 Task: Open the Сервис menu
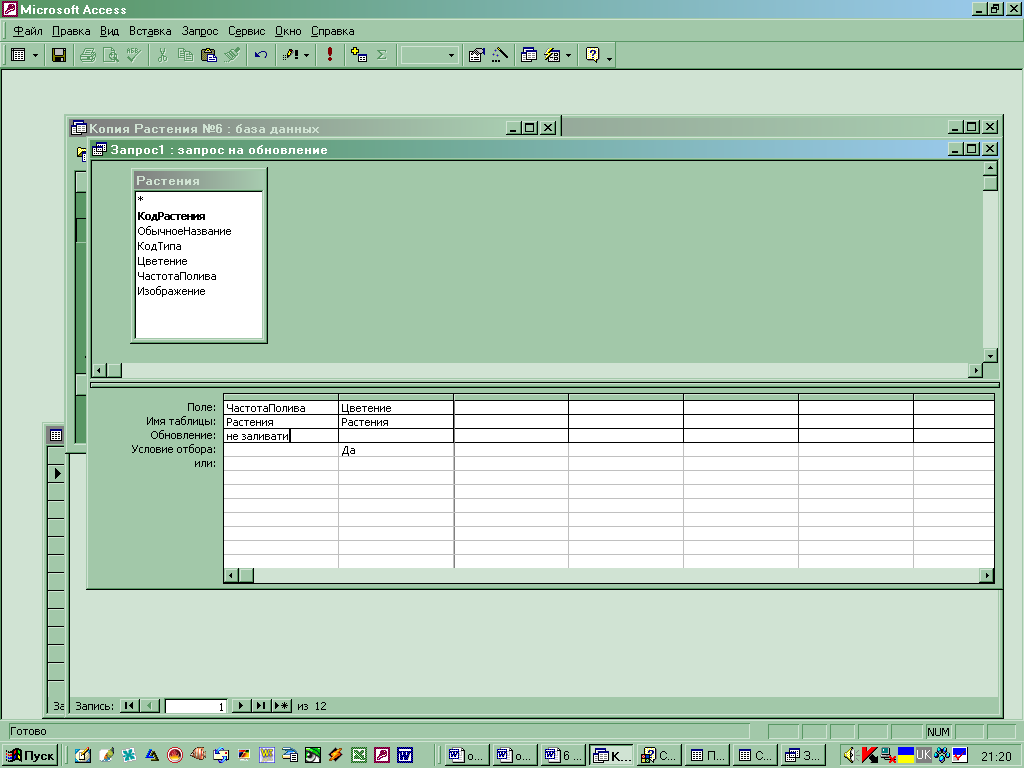(246, 31)
